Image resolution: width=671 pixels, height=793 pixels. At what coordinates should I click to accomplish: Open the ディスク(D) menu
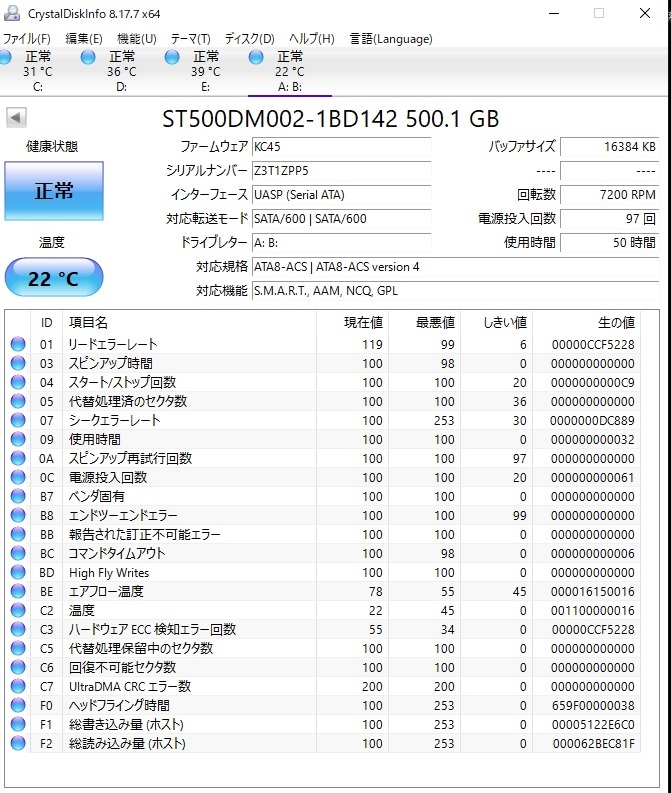[x=249, y=39]
